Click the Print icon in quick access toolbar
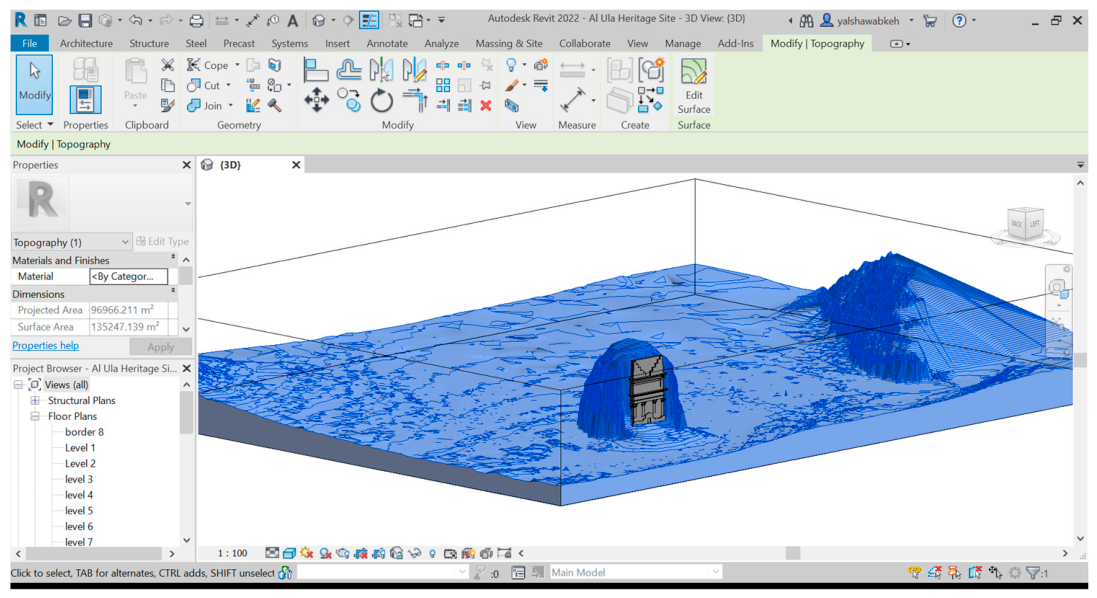 pyautogui.click(x=197, y=21)
